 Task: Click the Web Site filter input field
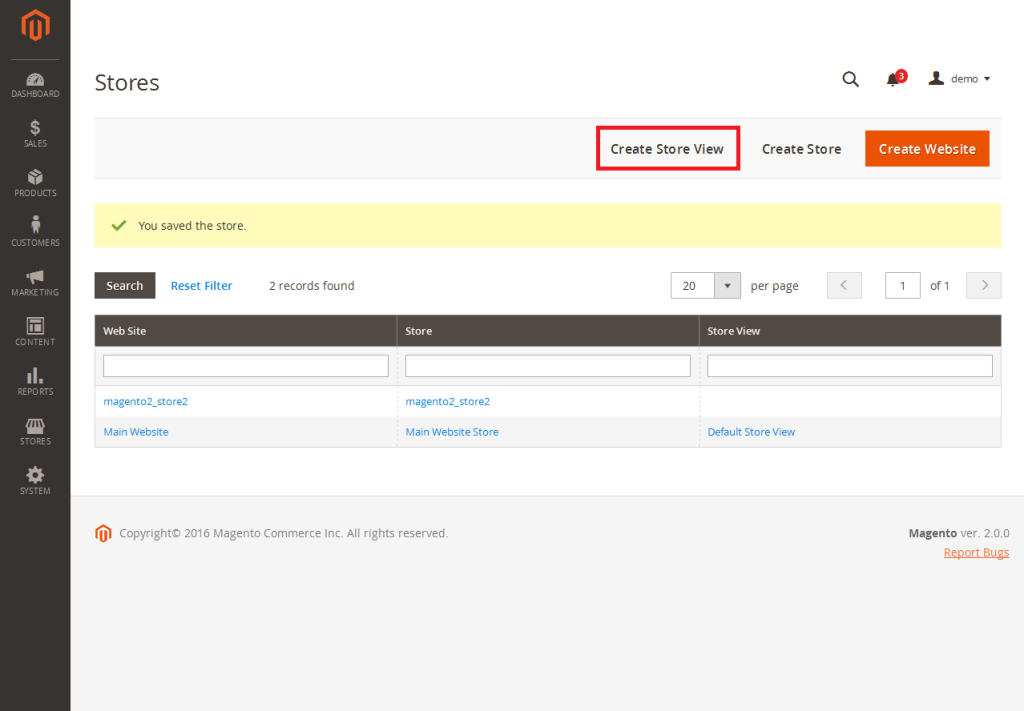pos(246,366)
